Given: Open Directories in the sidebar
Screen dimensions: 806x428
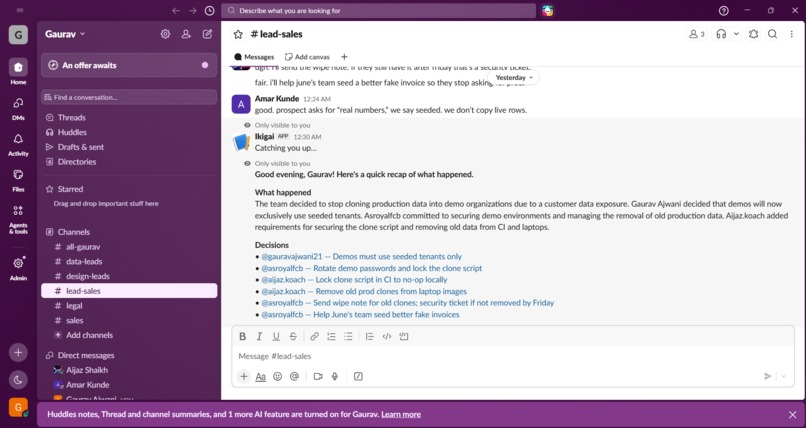Looking at the screenshot, I should point(77,162).
